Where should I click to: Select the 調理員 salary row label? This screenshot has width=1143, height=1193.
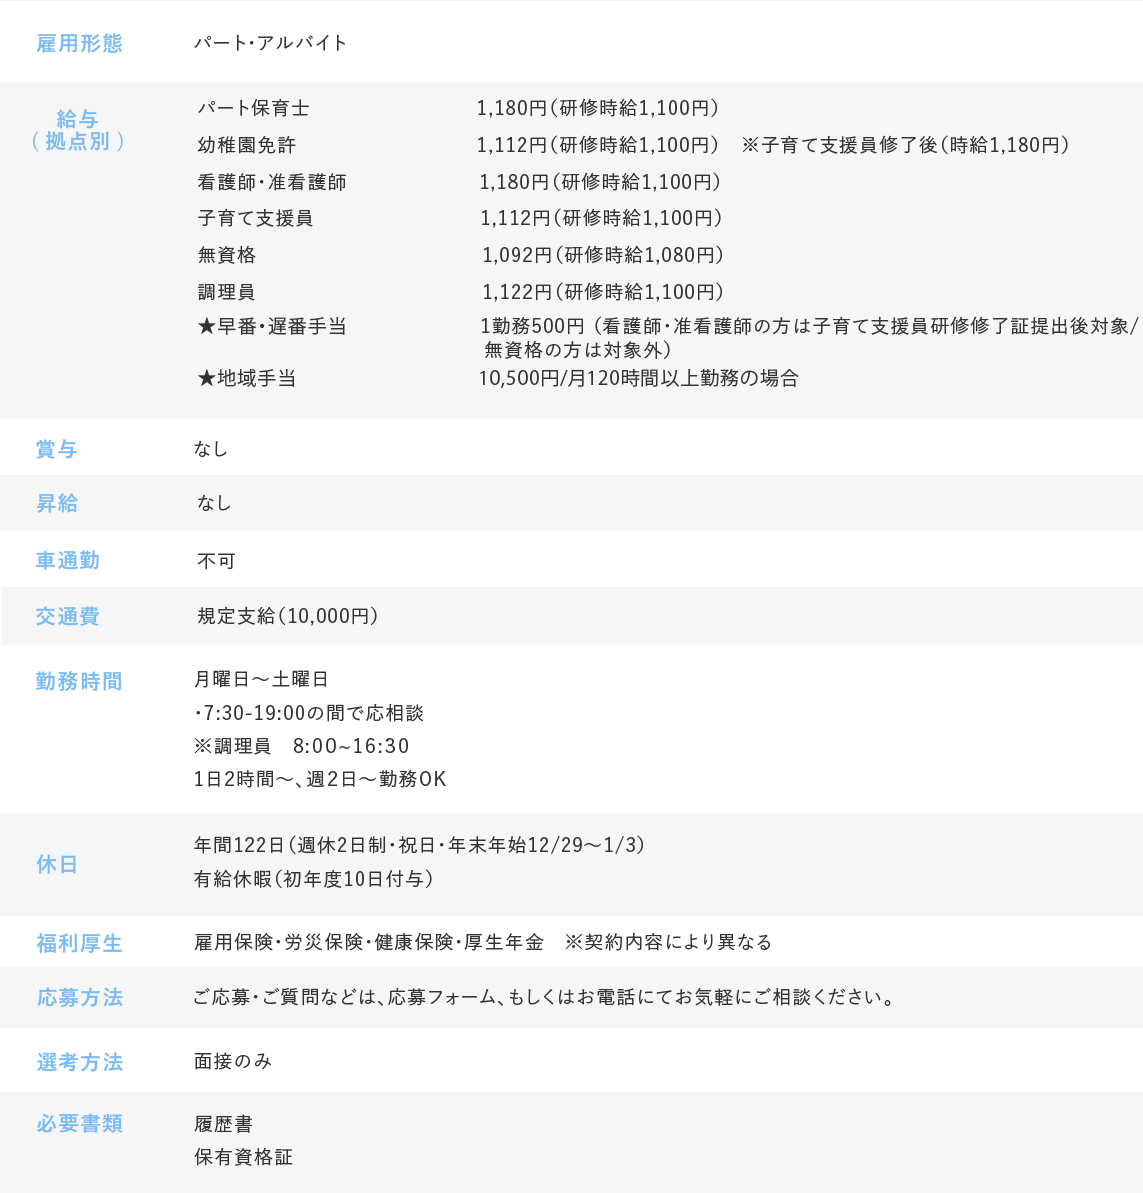coord(227,292)
